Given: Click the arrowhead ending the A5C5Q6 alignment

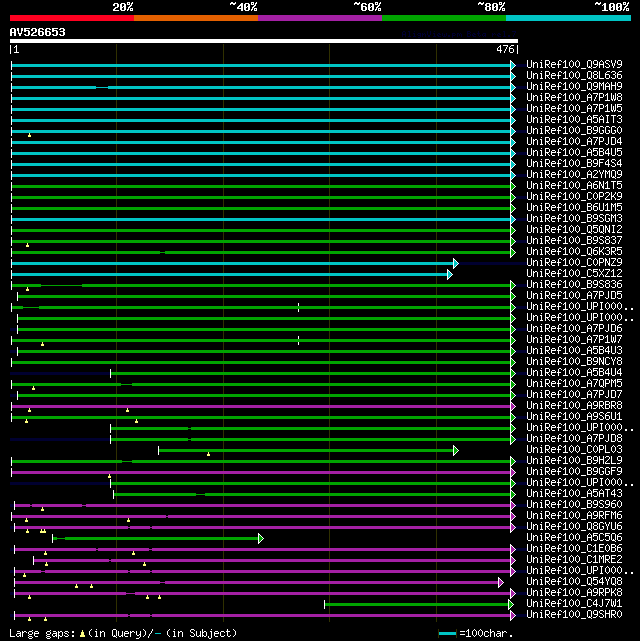Looking at the screenshot, I should click(x=261, y=538).
